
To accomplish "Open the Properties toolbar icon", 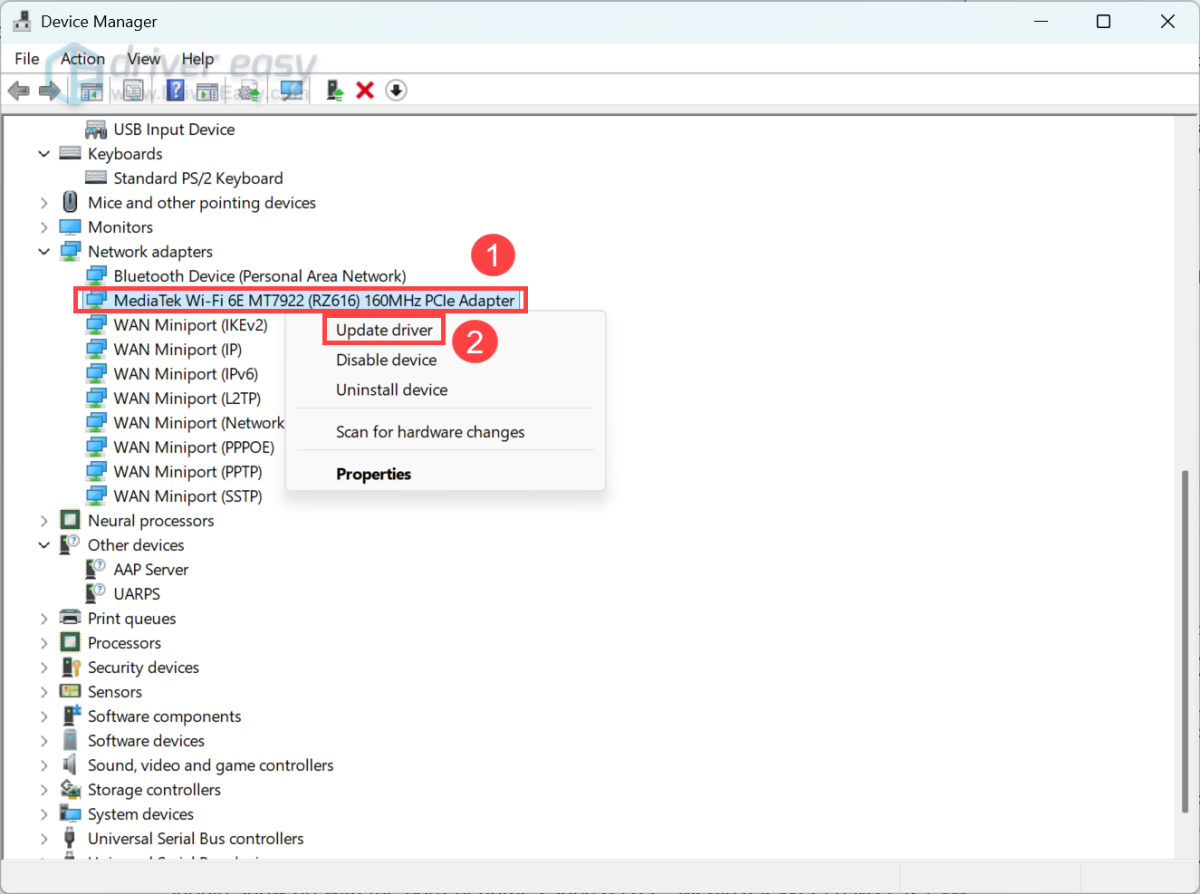I will (133, 91).
